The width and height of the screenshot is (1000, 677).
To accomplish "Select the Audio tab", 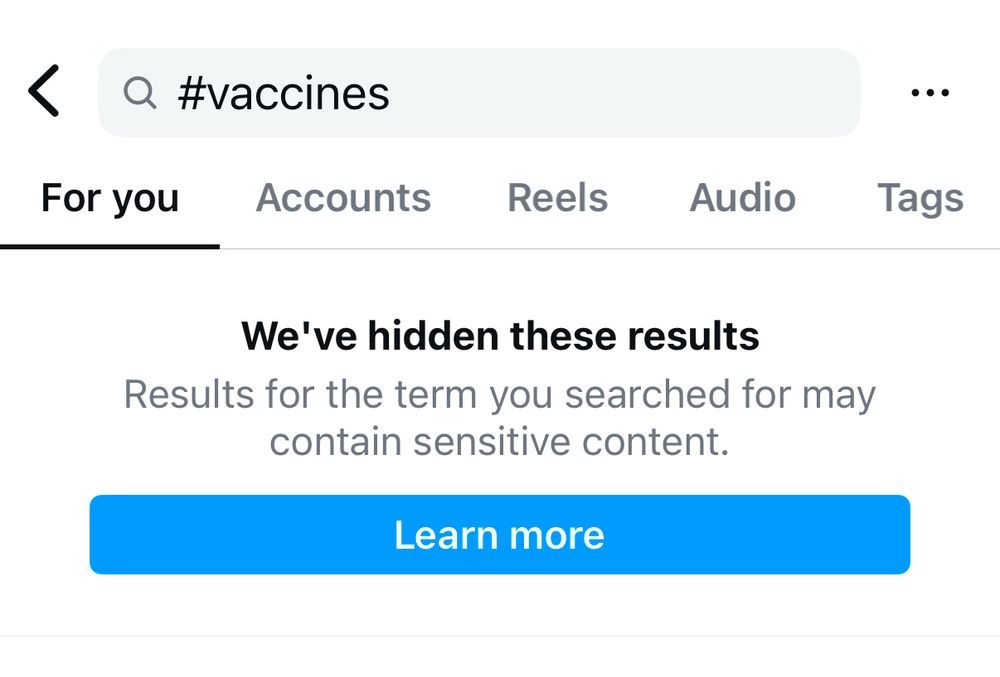I will pyautogui.click(x=742, y=198).
